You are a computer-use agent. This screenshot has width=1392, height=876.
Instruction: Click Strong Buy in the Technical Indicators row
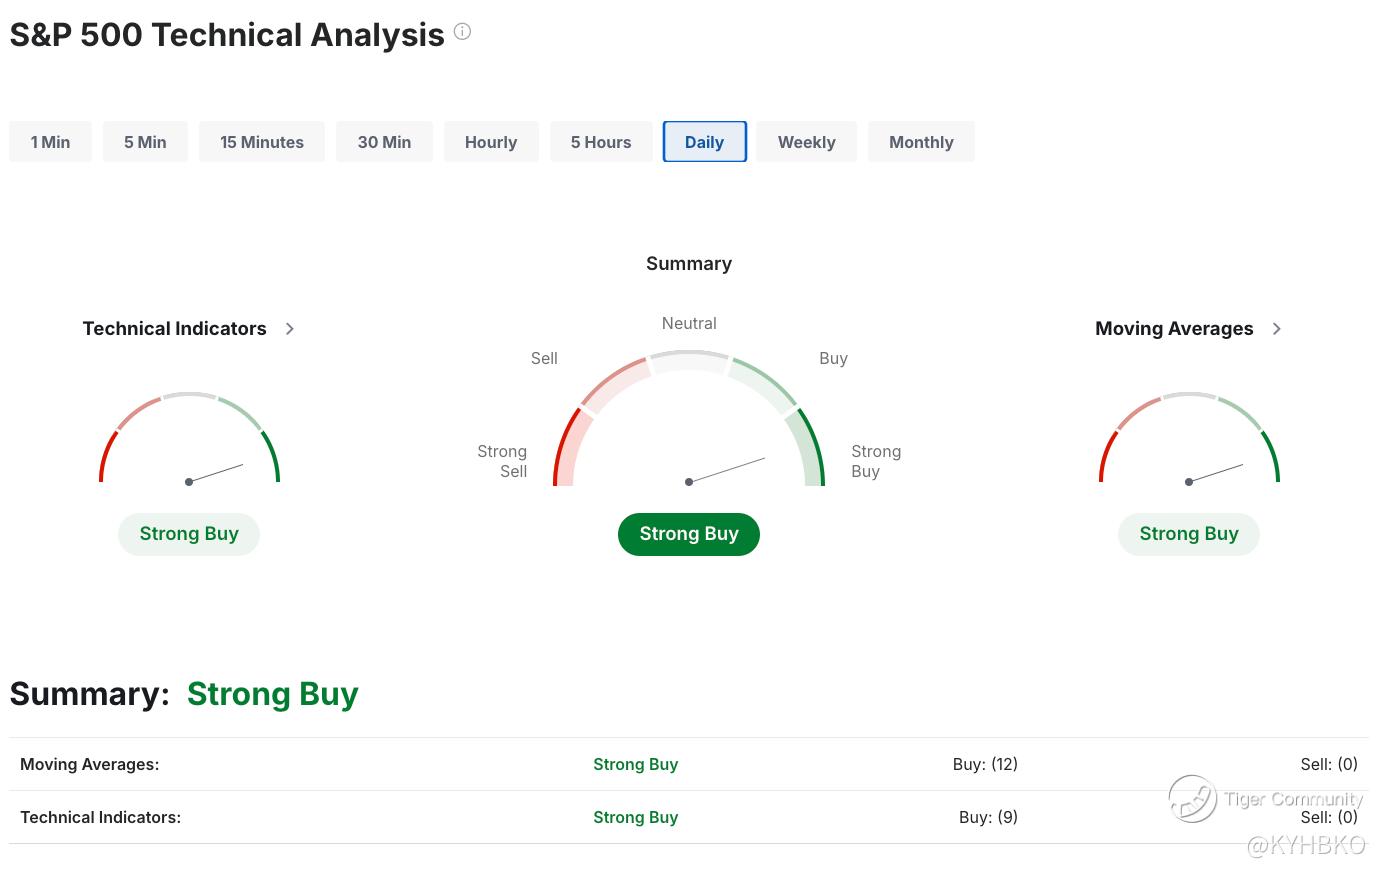[x=636, y=818]
